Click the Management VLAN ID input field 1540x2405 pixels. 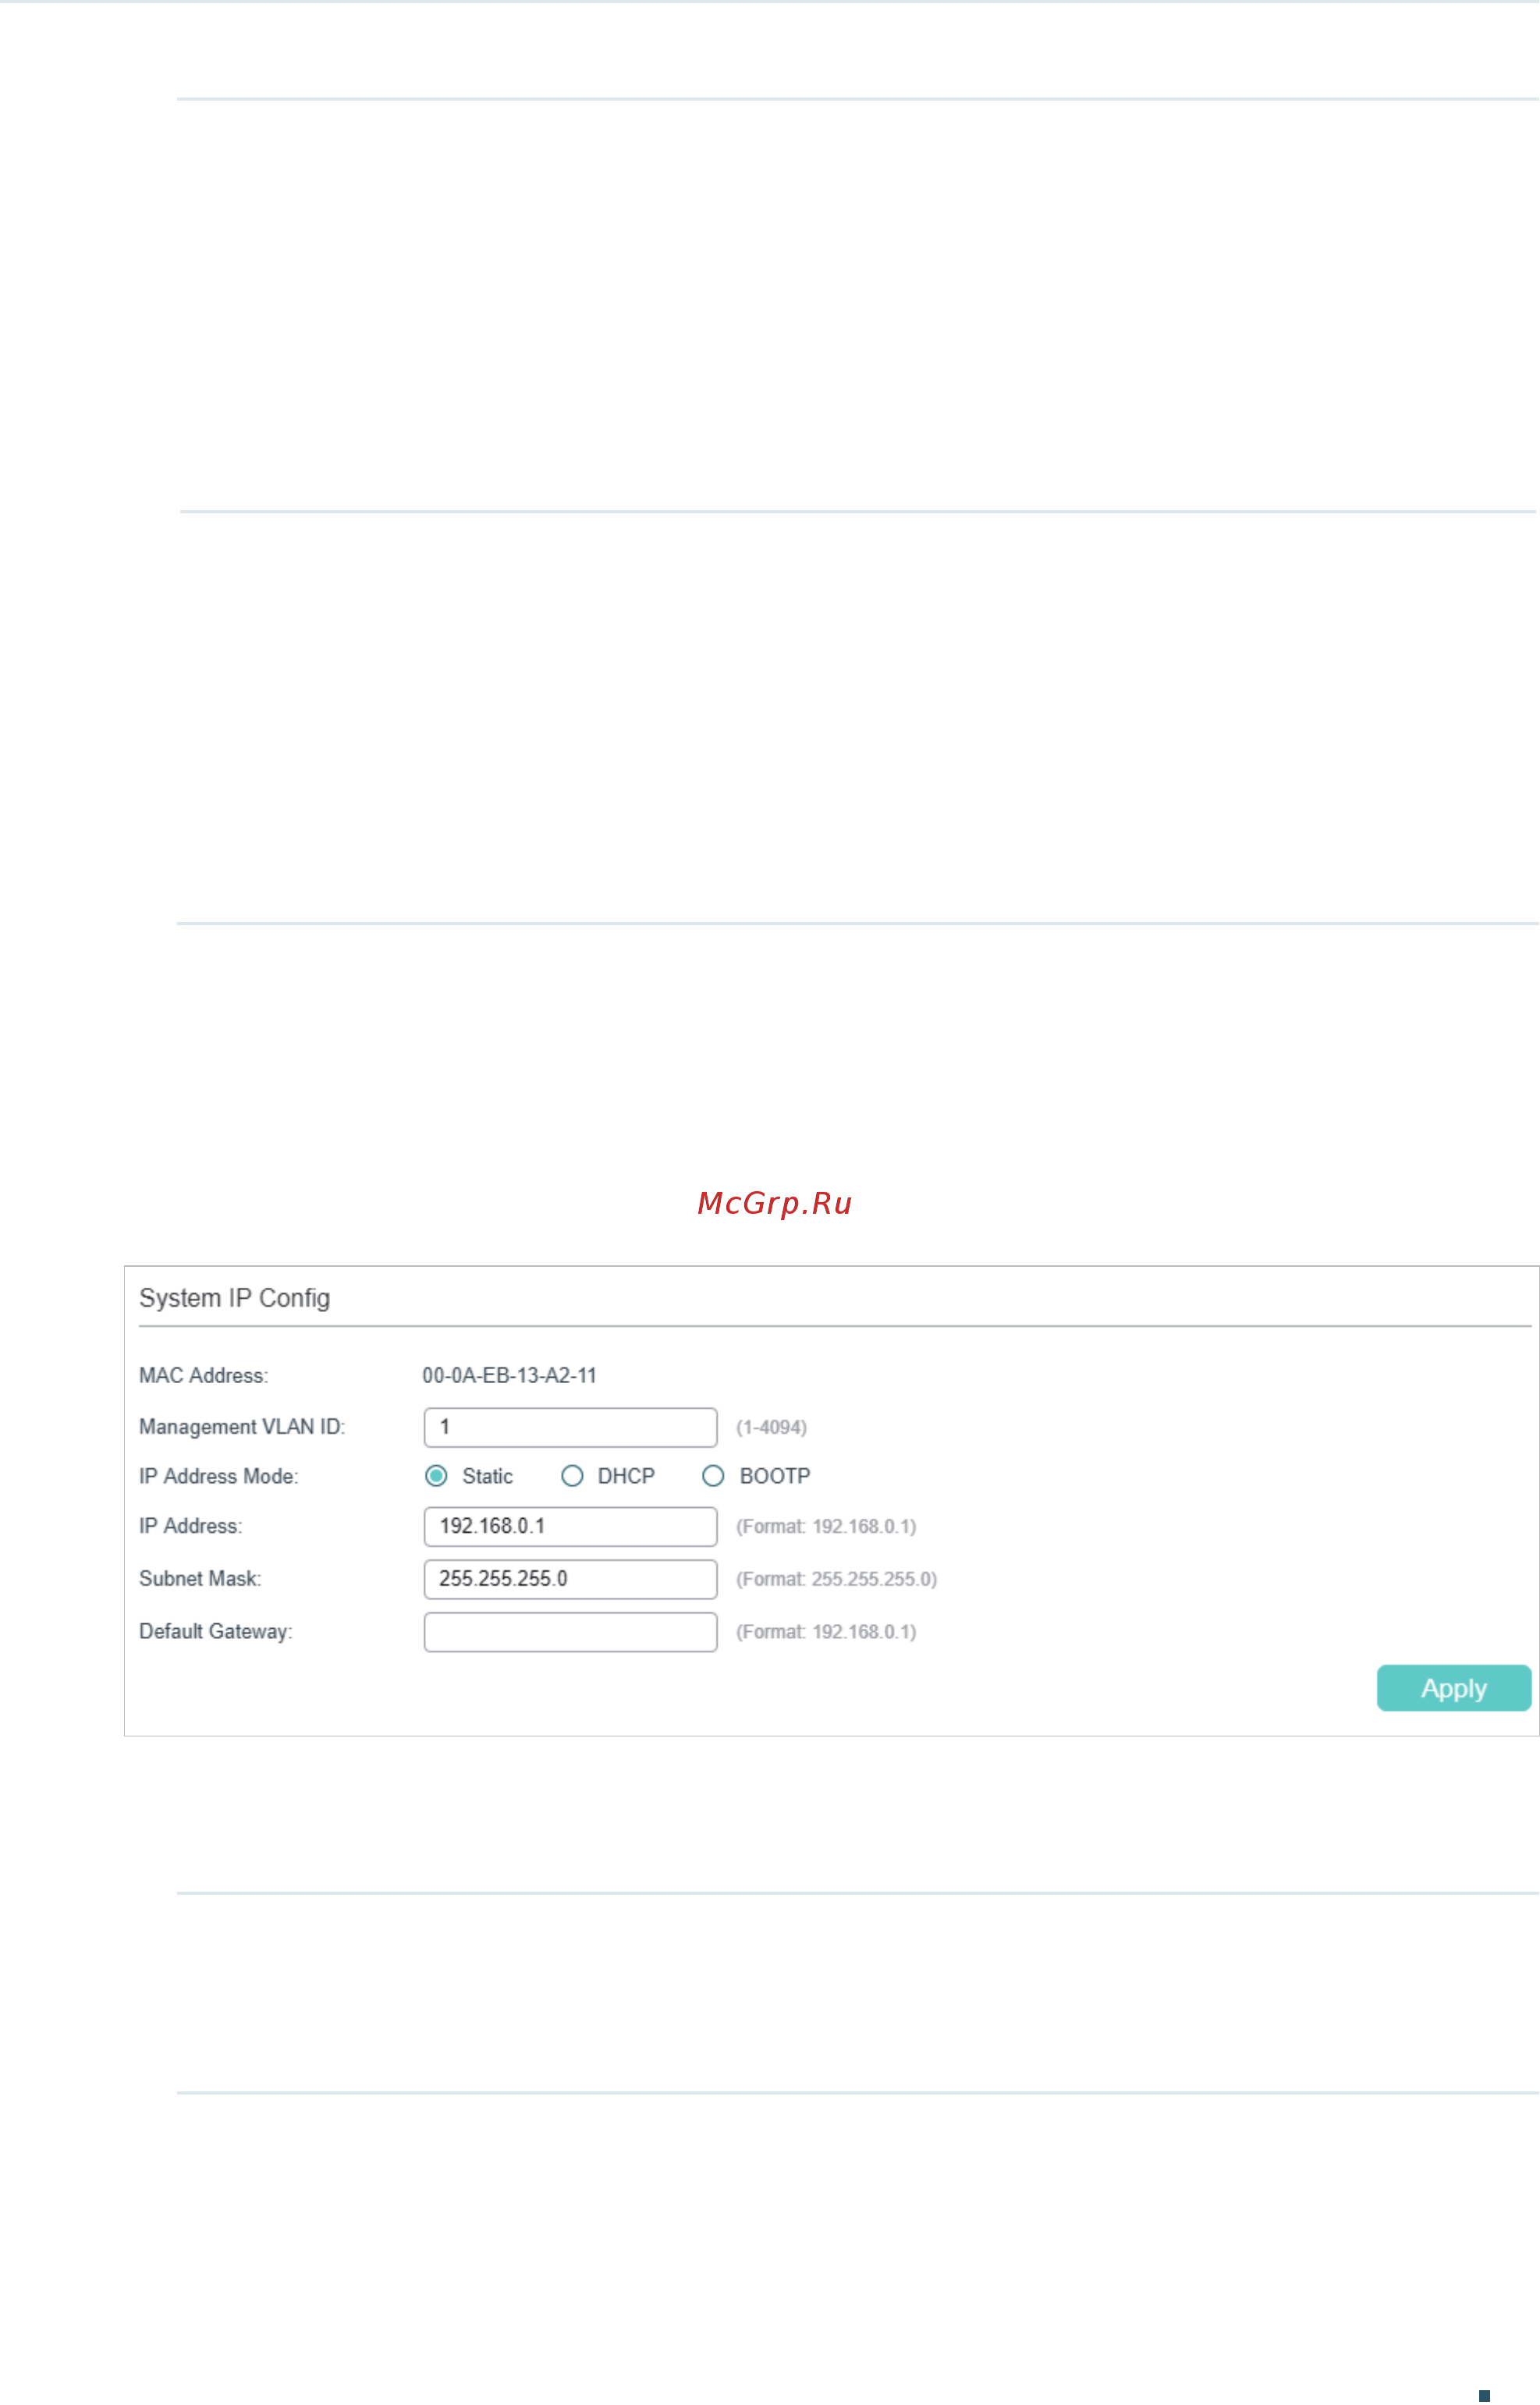(x=571, y=1427)
